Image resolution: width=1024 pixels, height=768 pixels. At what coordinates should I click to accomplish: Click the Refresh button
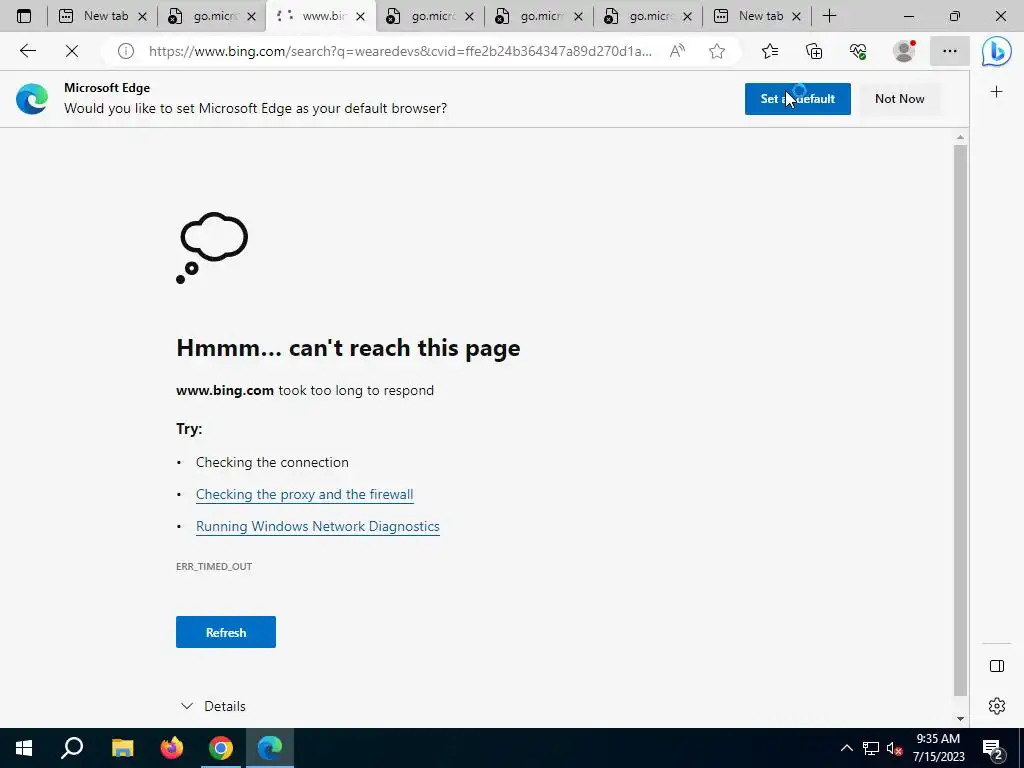click(225, 632)
